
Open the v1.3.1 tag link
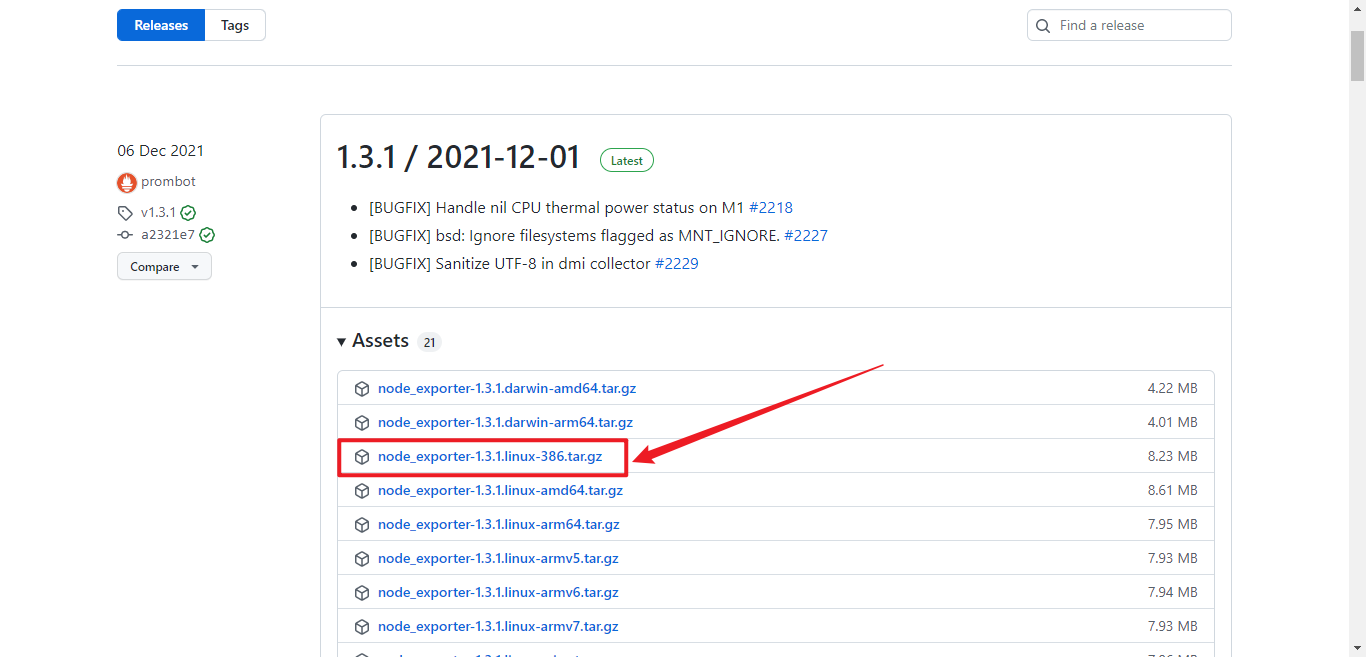click(158, 212)
